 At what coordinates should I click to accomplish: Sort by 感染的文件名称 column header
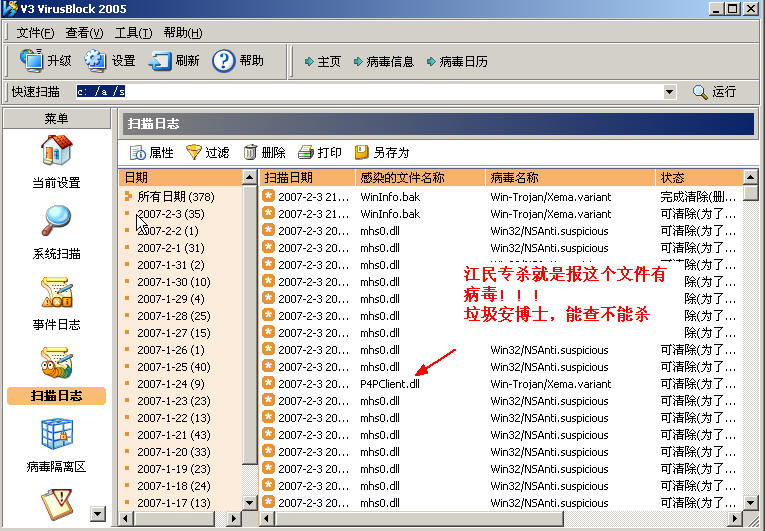[x=421, y=178]
